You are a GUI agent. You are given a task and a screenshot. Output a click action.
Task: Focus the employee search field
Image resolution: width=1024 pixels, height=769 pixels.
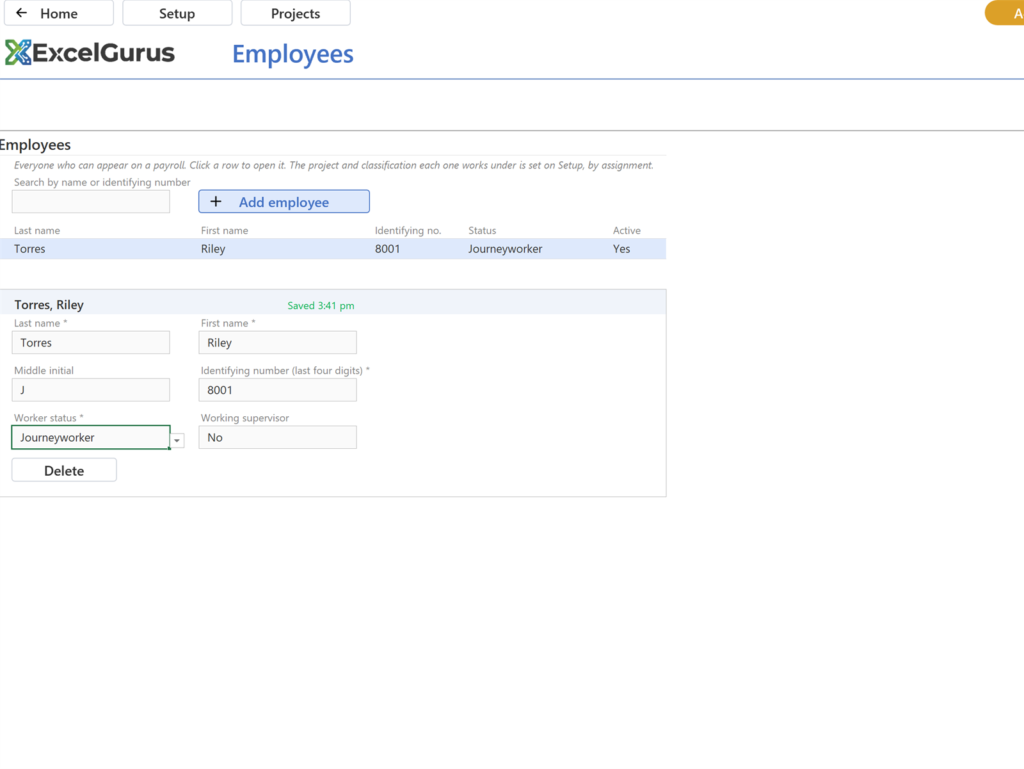[x=91, y=201]
